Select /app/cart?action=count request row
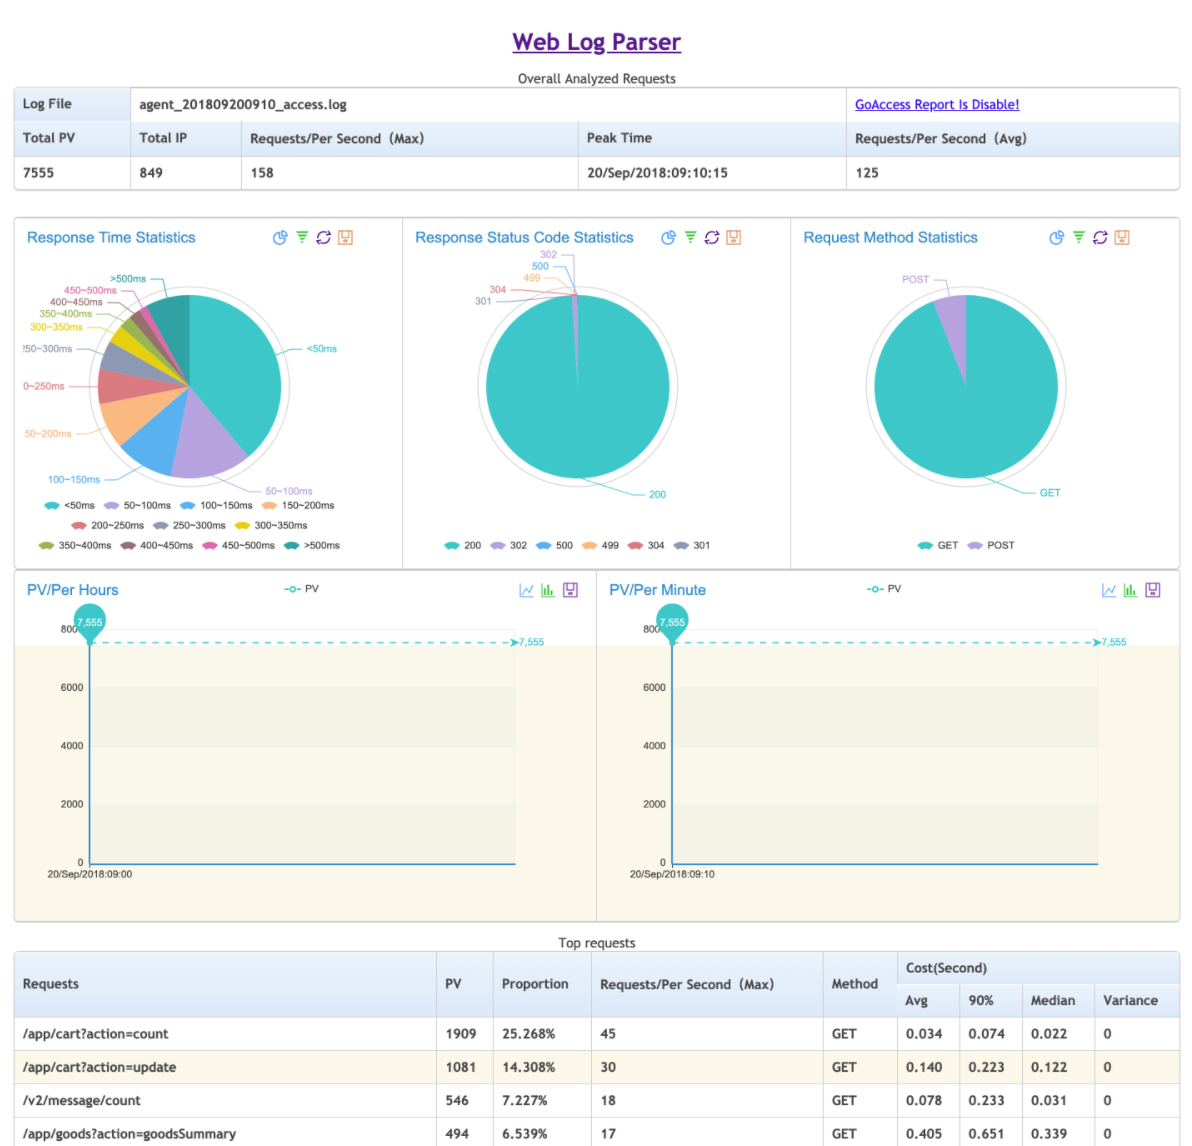1192x1146 pixels. coord(597,1034)
